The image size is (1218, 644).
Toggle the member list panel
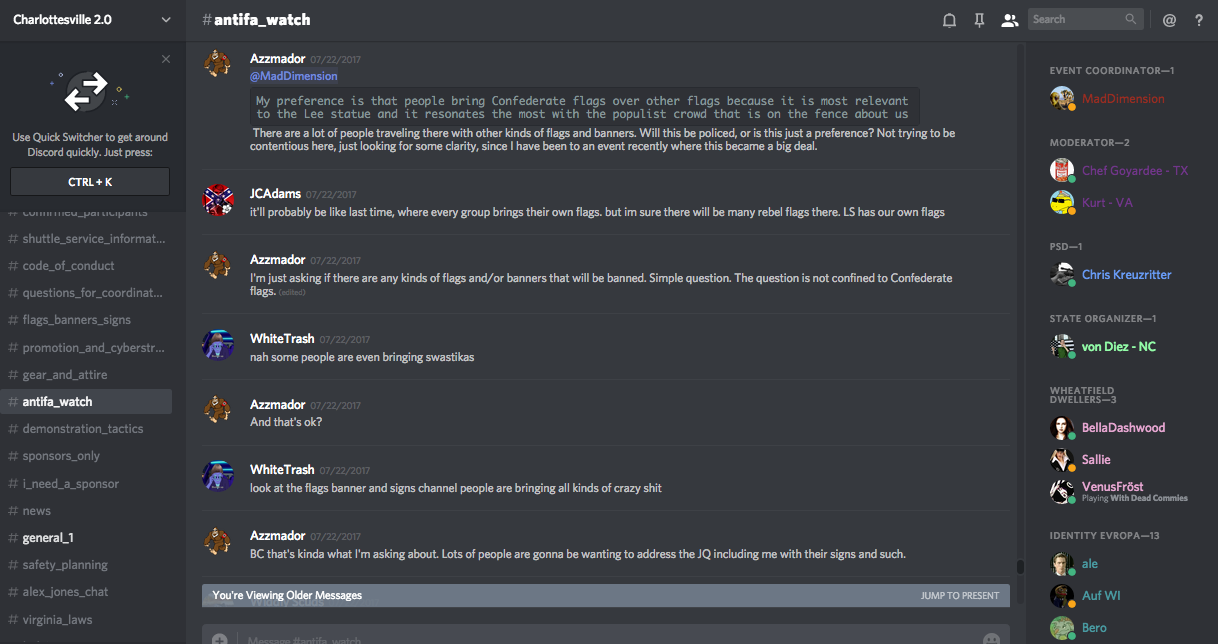coord(1009,20)
